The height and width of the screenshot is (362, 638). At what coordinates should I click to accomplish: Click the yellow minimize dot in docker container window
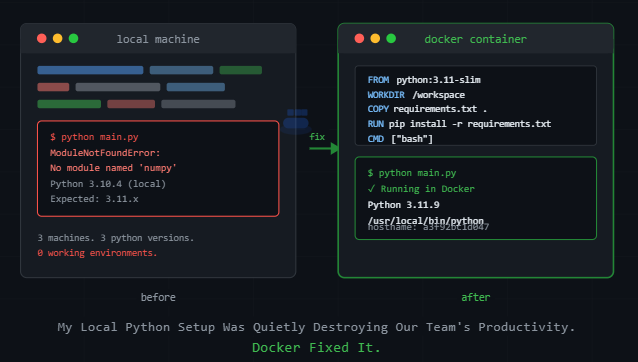(x=375, y=38)
